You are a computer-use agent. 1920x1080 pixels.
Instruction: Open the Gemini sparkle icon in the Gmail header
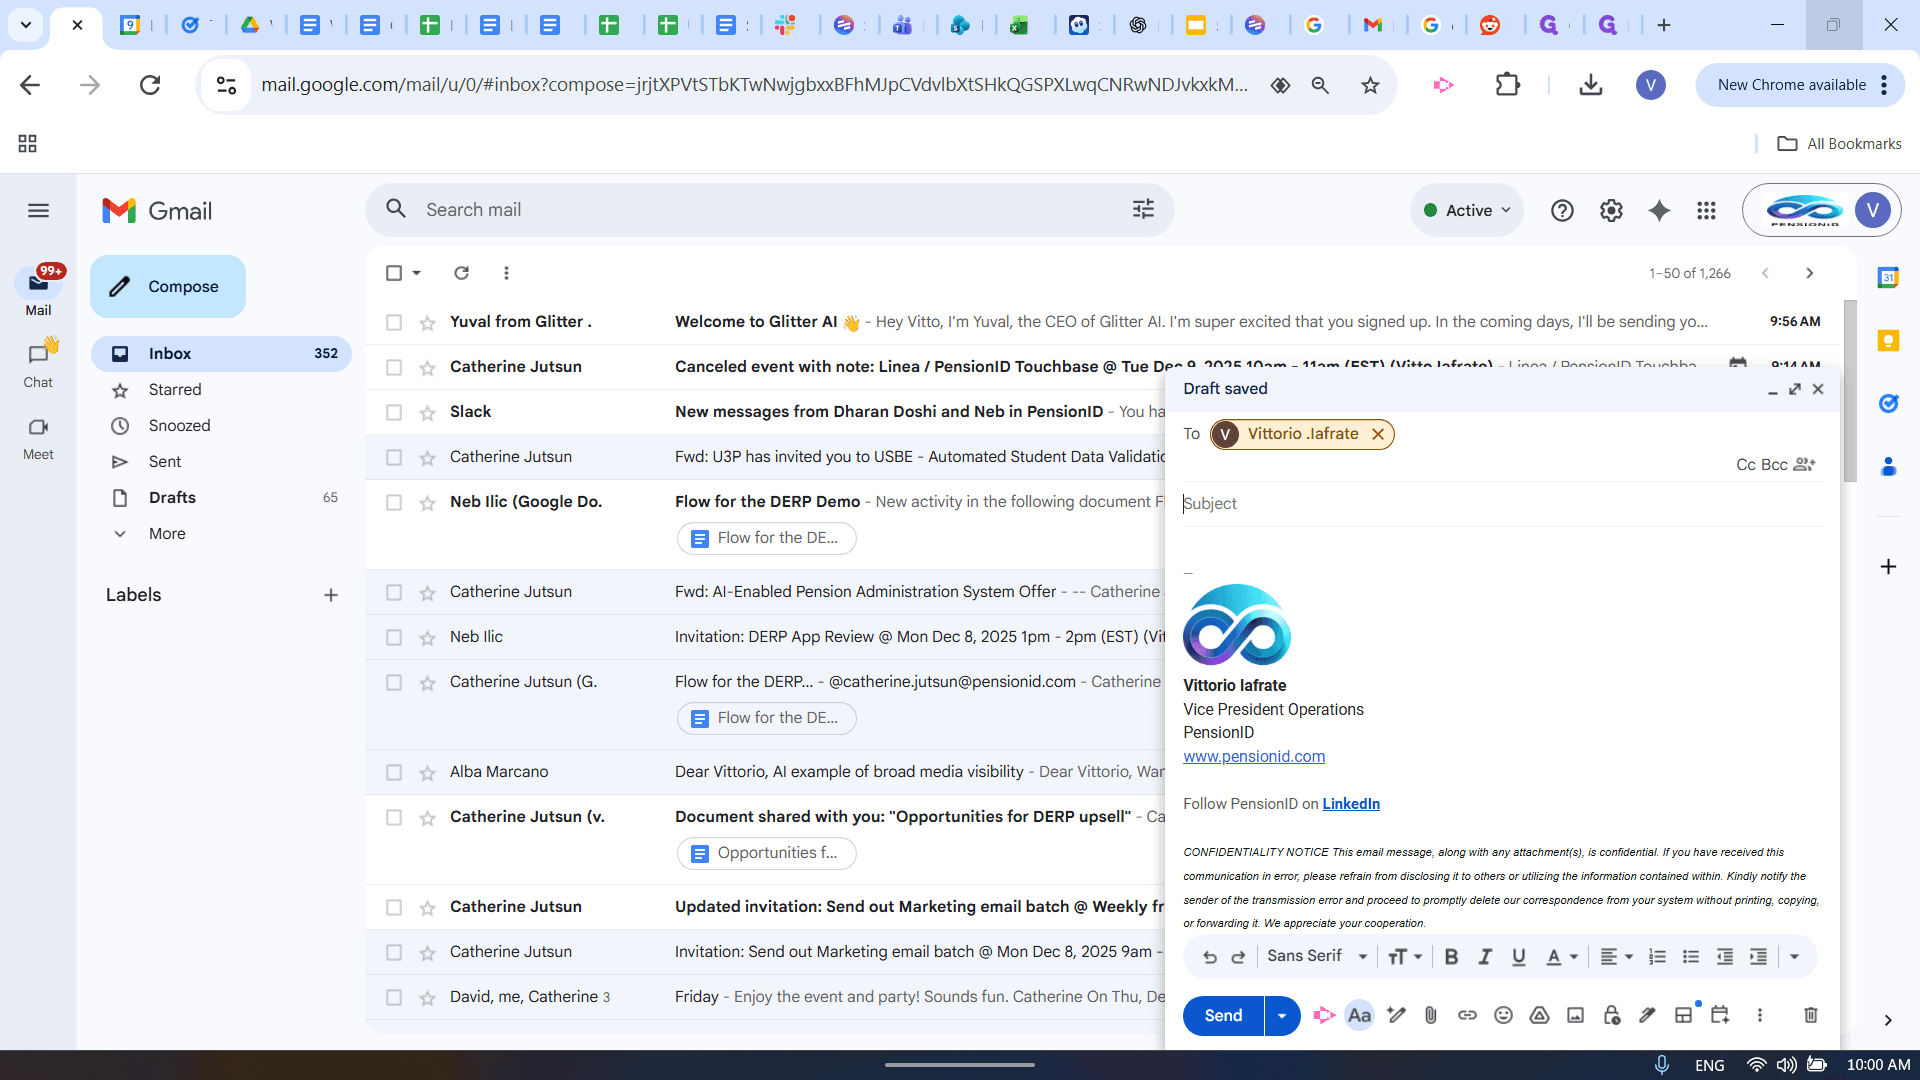(1659, 210)
